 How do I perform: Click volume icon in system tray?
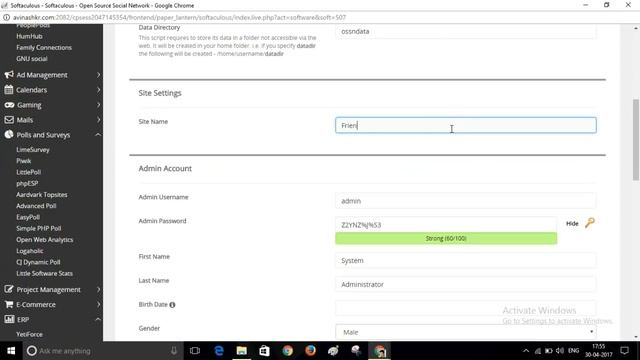[560, 351]
